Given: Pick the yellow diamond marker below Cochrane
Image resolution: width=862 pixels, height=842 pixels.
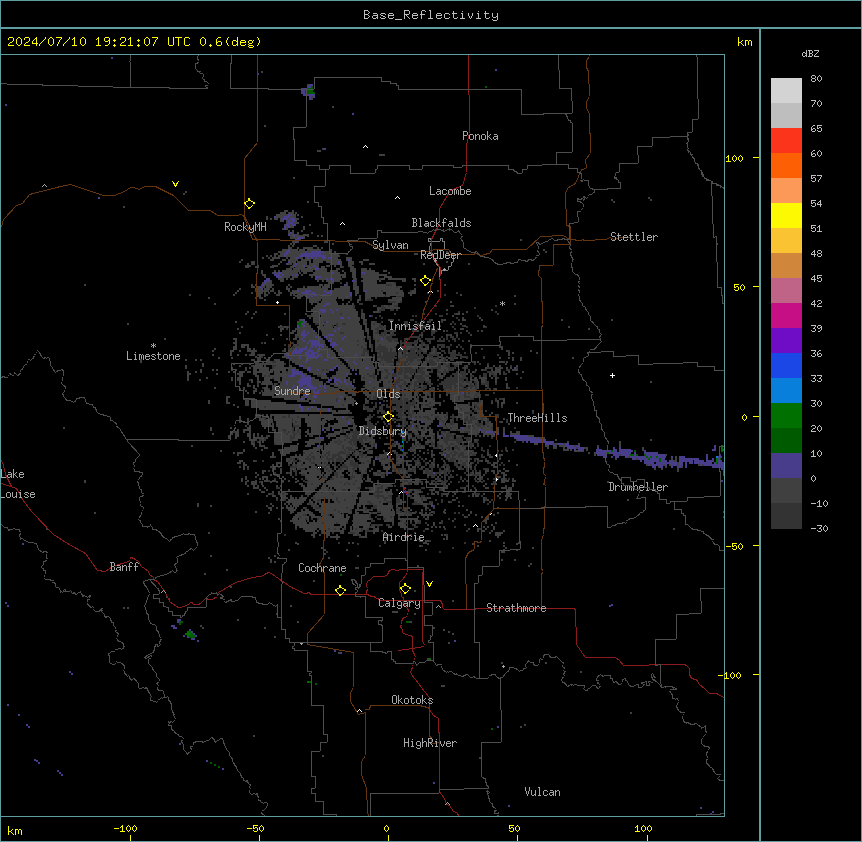Looking at the screenshot, I should pos(340,590).
